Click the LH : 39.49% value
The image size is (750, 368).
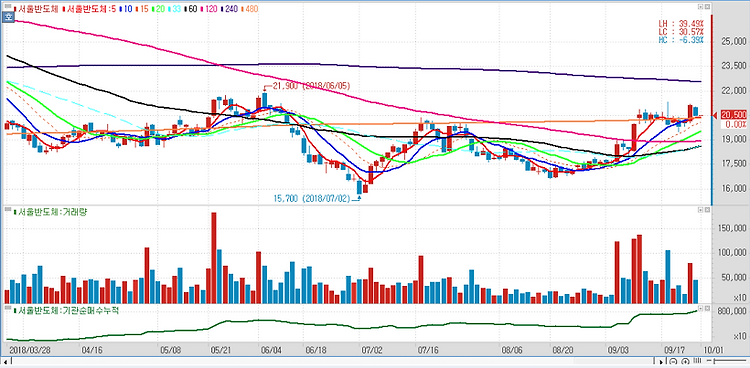[x=682, y=23]
